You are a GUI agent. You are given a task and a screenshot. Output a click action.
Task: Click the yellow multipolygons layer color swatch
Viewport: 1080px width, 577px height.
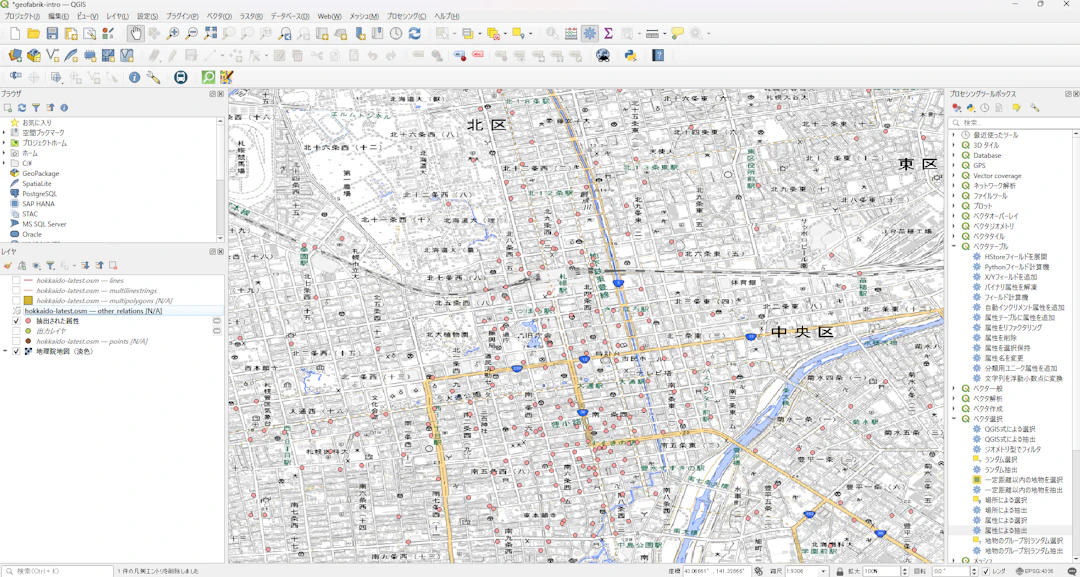(x=28, y=301)
